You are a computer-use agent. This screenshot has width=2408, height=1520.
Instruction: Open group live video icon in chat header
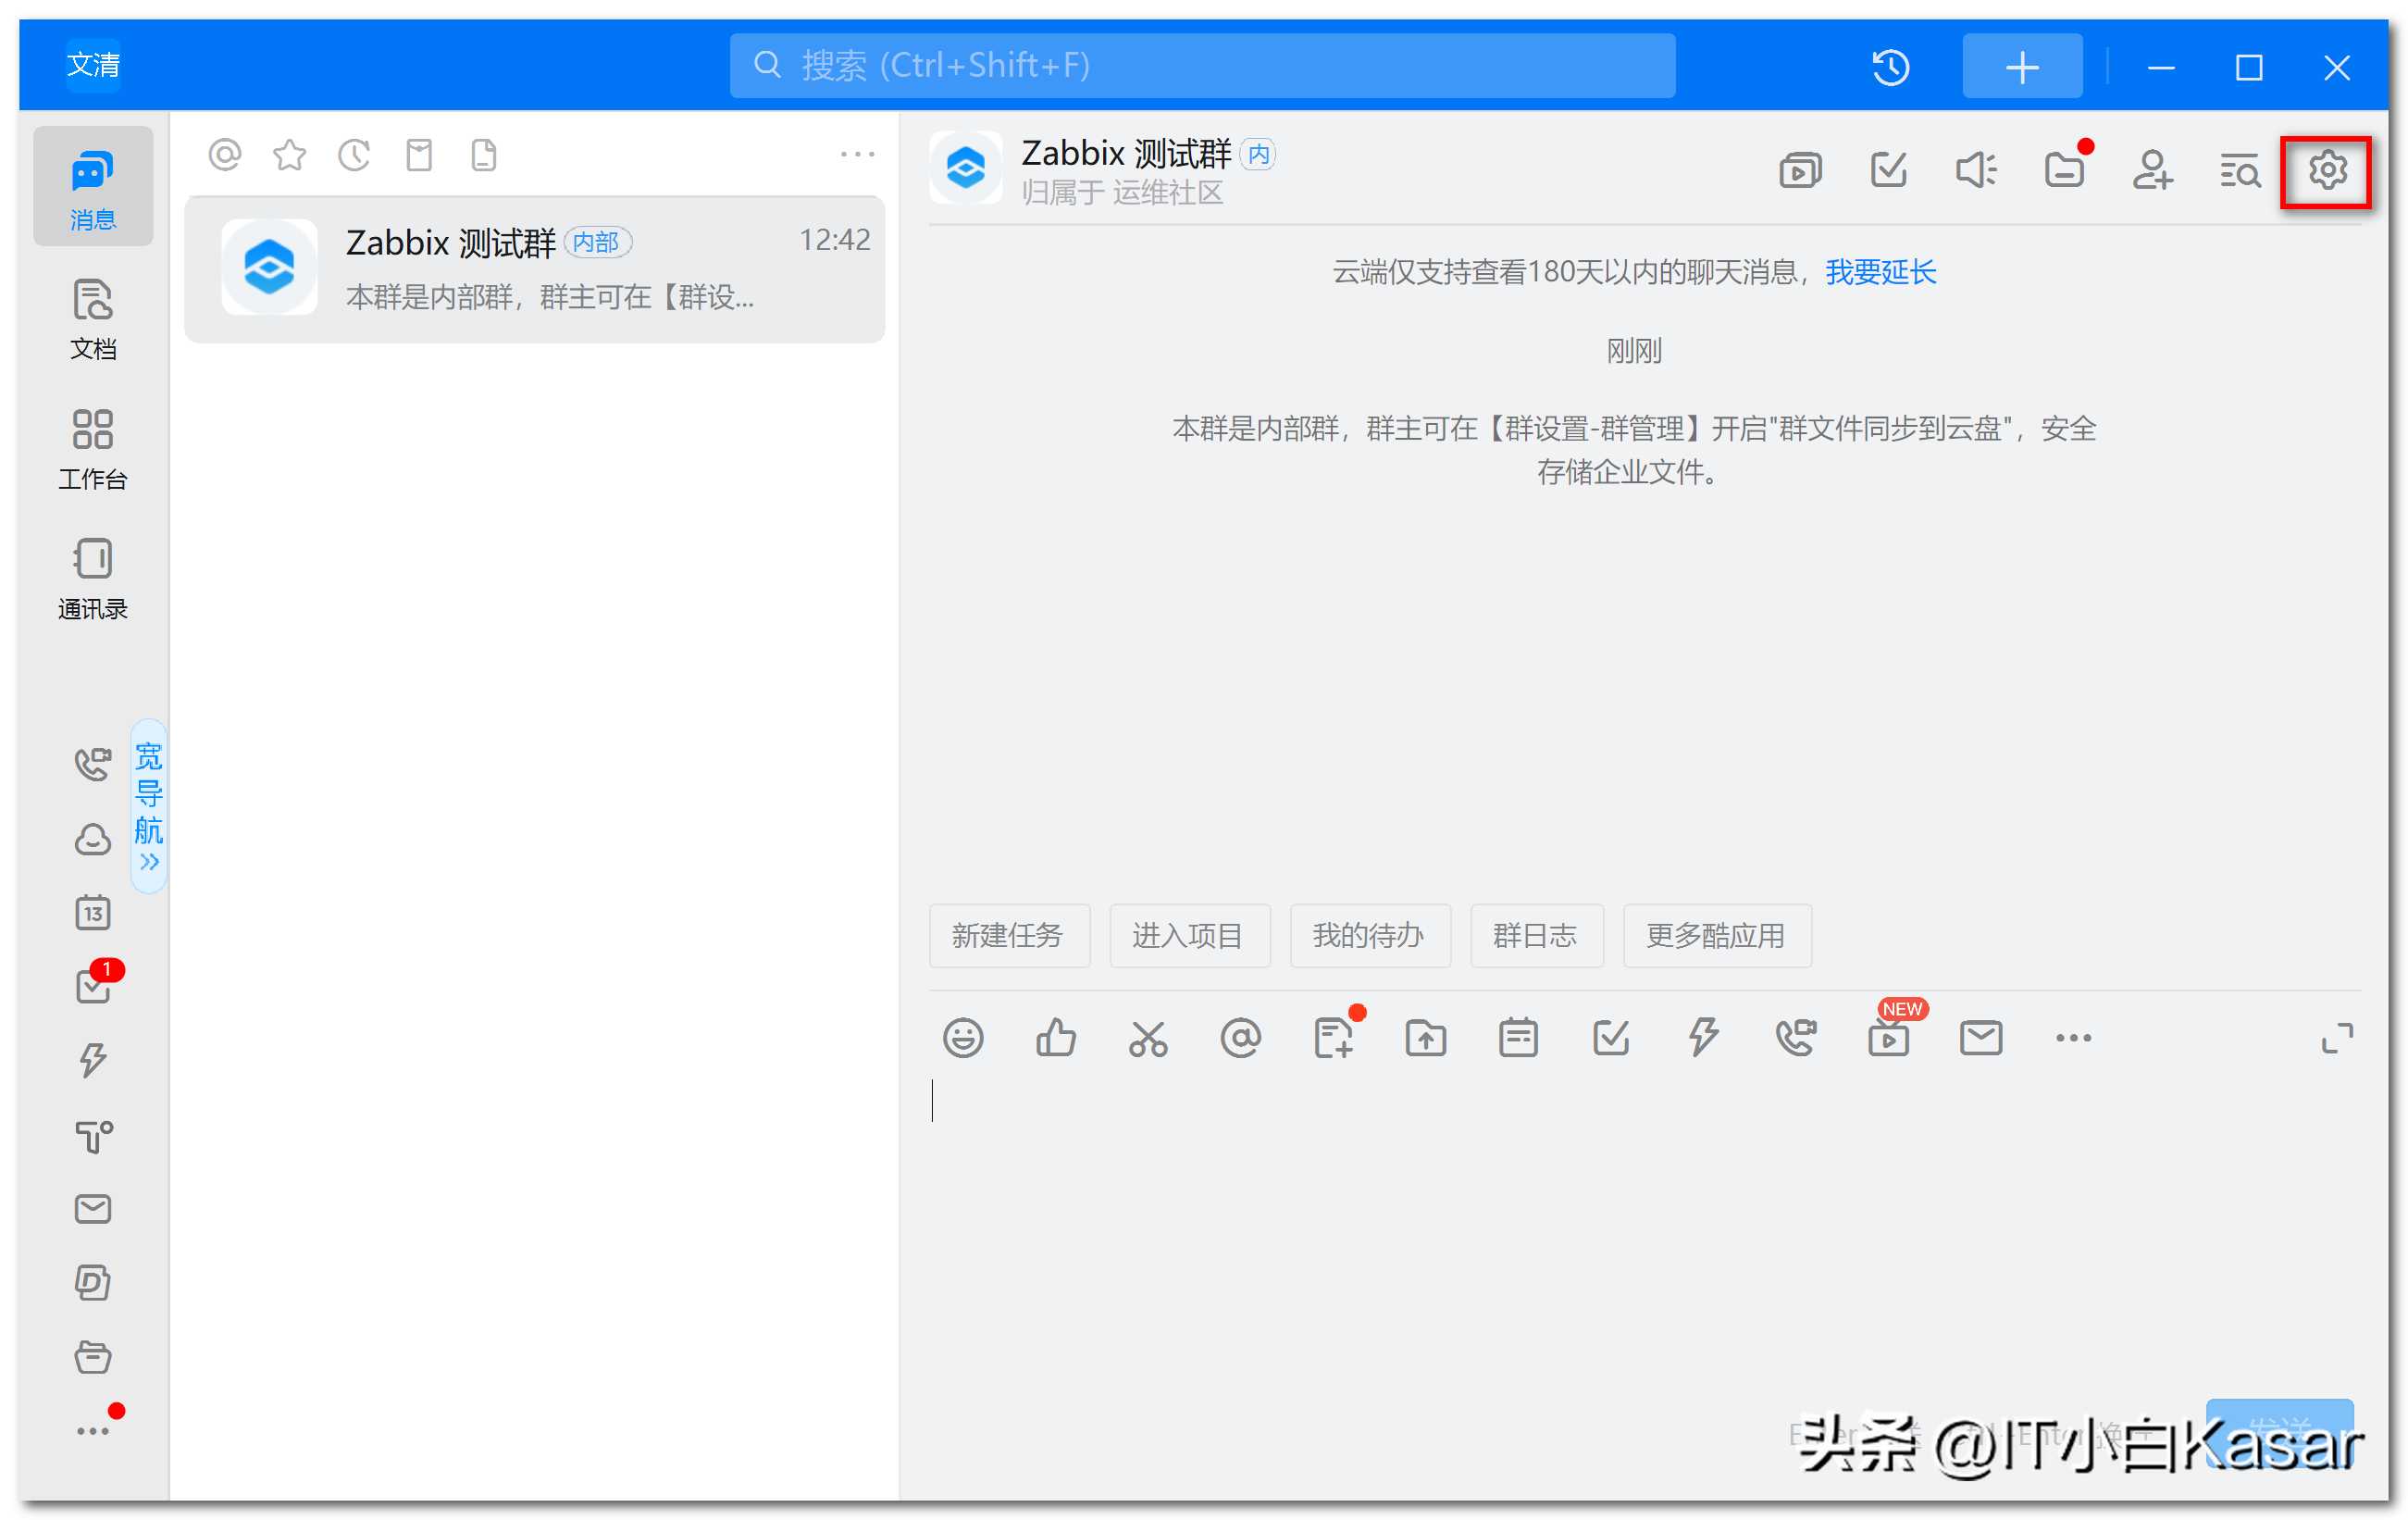(1801, 170)
